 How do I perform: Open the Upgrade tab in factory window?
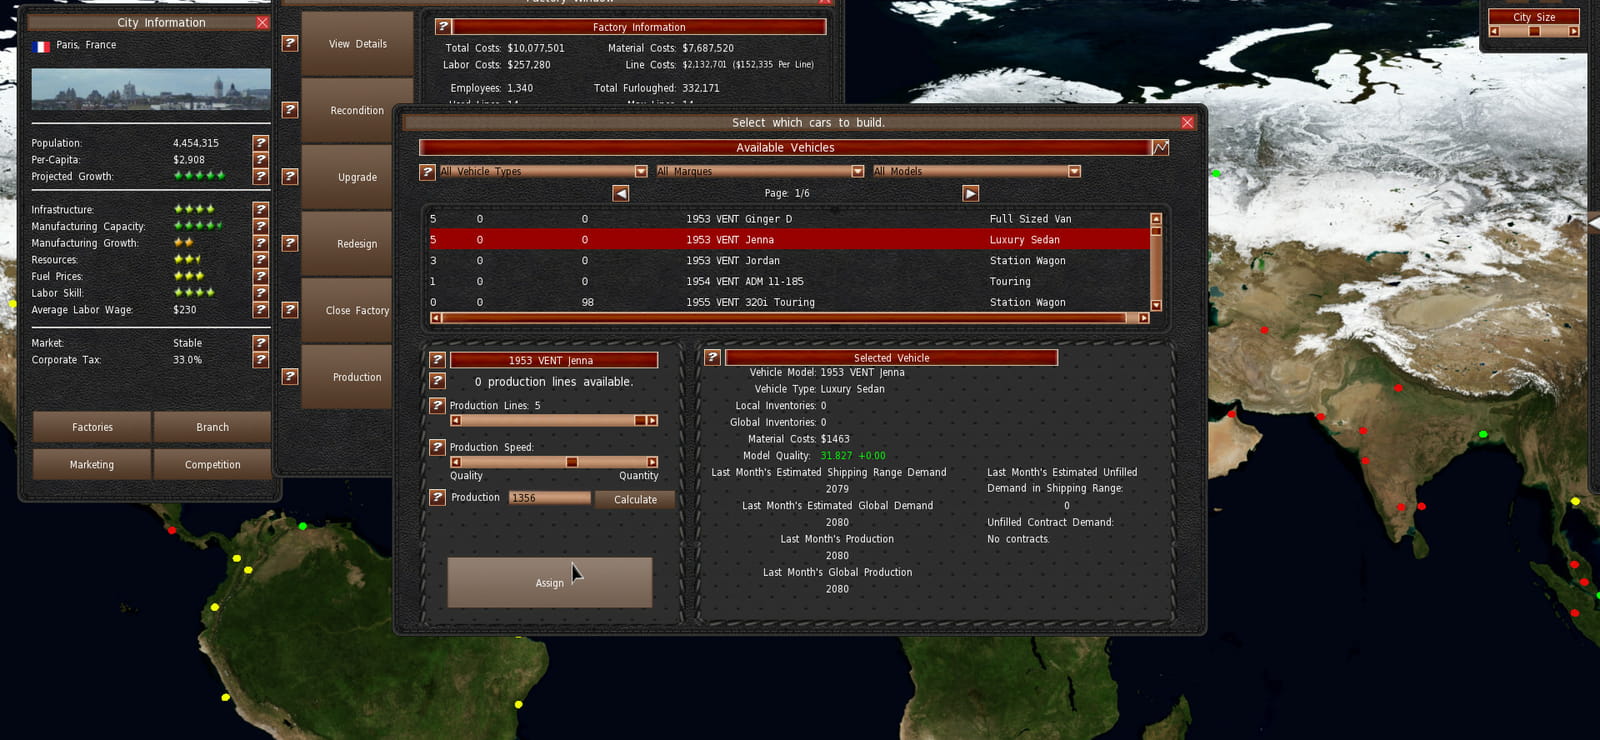point(357,177)
